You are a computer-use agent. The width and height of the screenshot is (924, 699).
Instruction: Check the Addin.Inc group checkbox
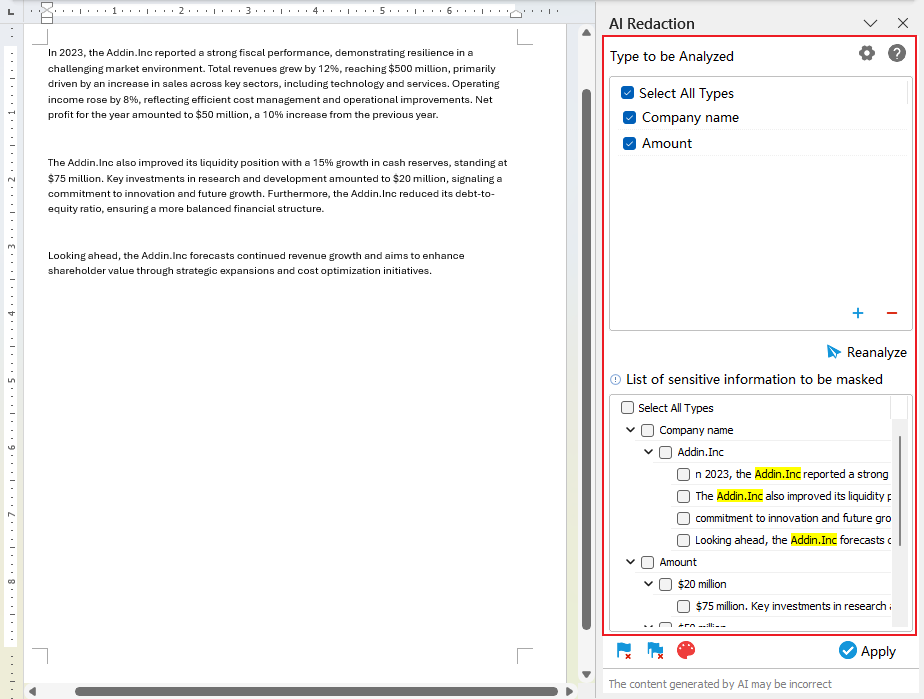pos(665,452)
